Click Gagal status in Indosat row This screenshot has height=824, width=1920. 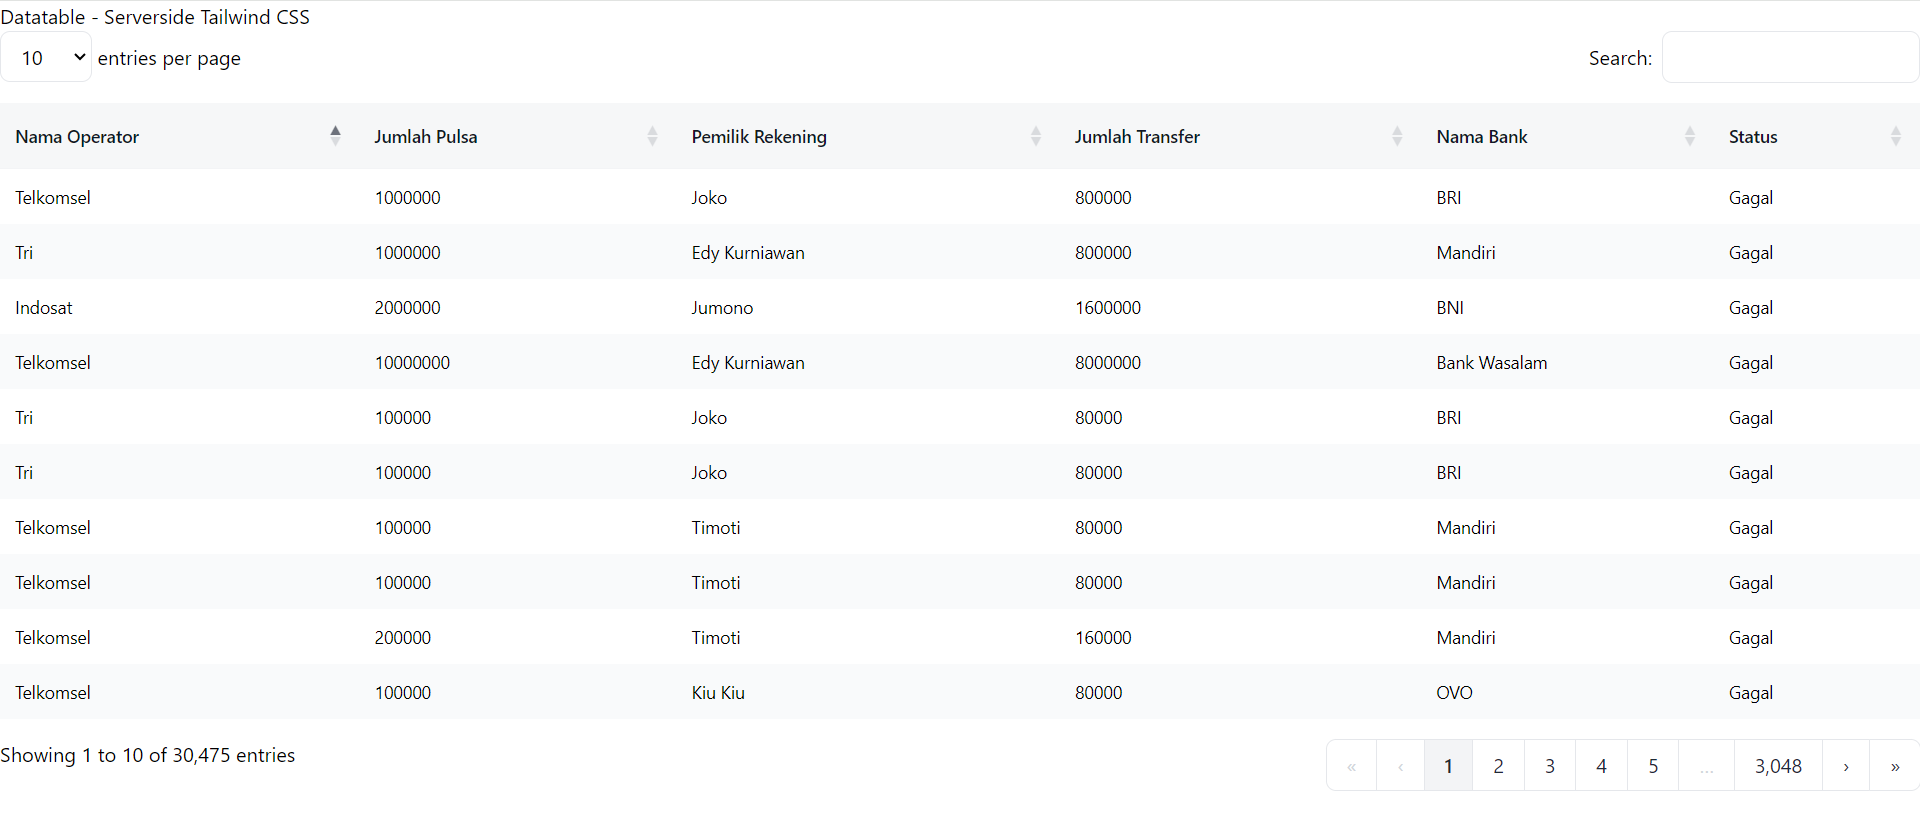(1751, 308)
